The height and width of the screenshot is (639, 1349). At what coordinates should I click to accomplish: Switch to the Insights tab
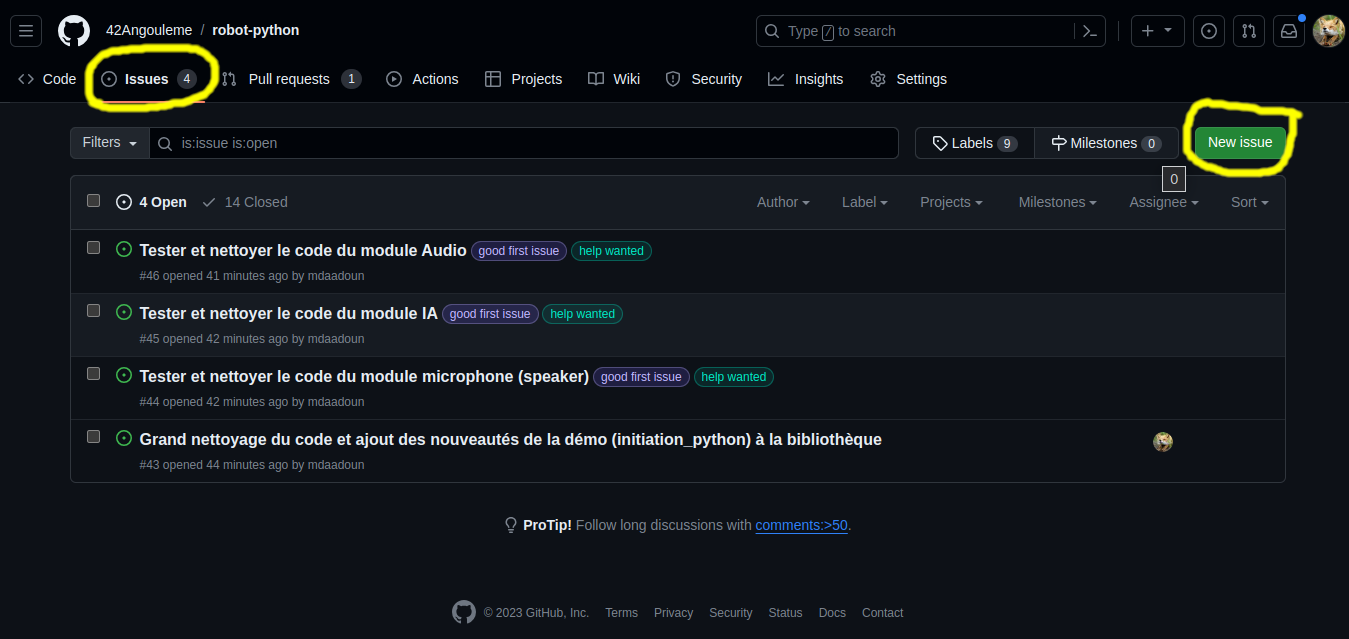(806, 79)
